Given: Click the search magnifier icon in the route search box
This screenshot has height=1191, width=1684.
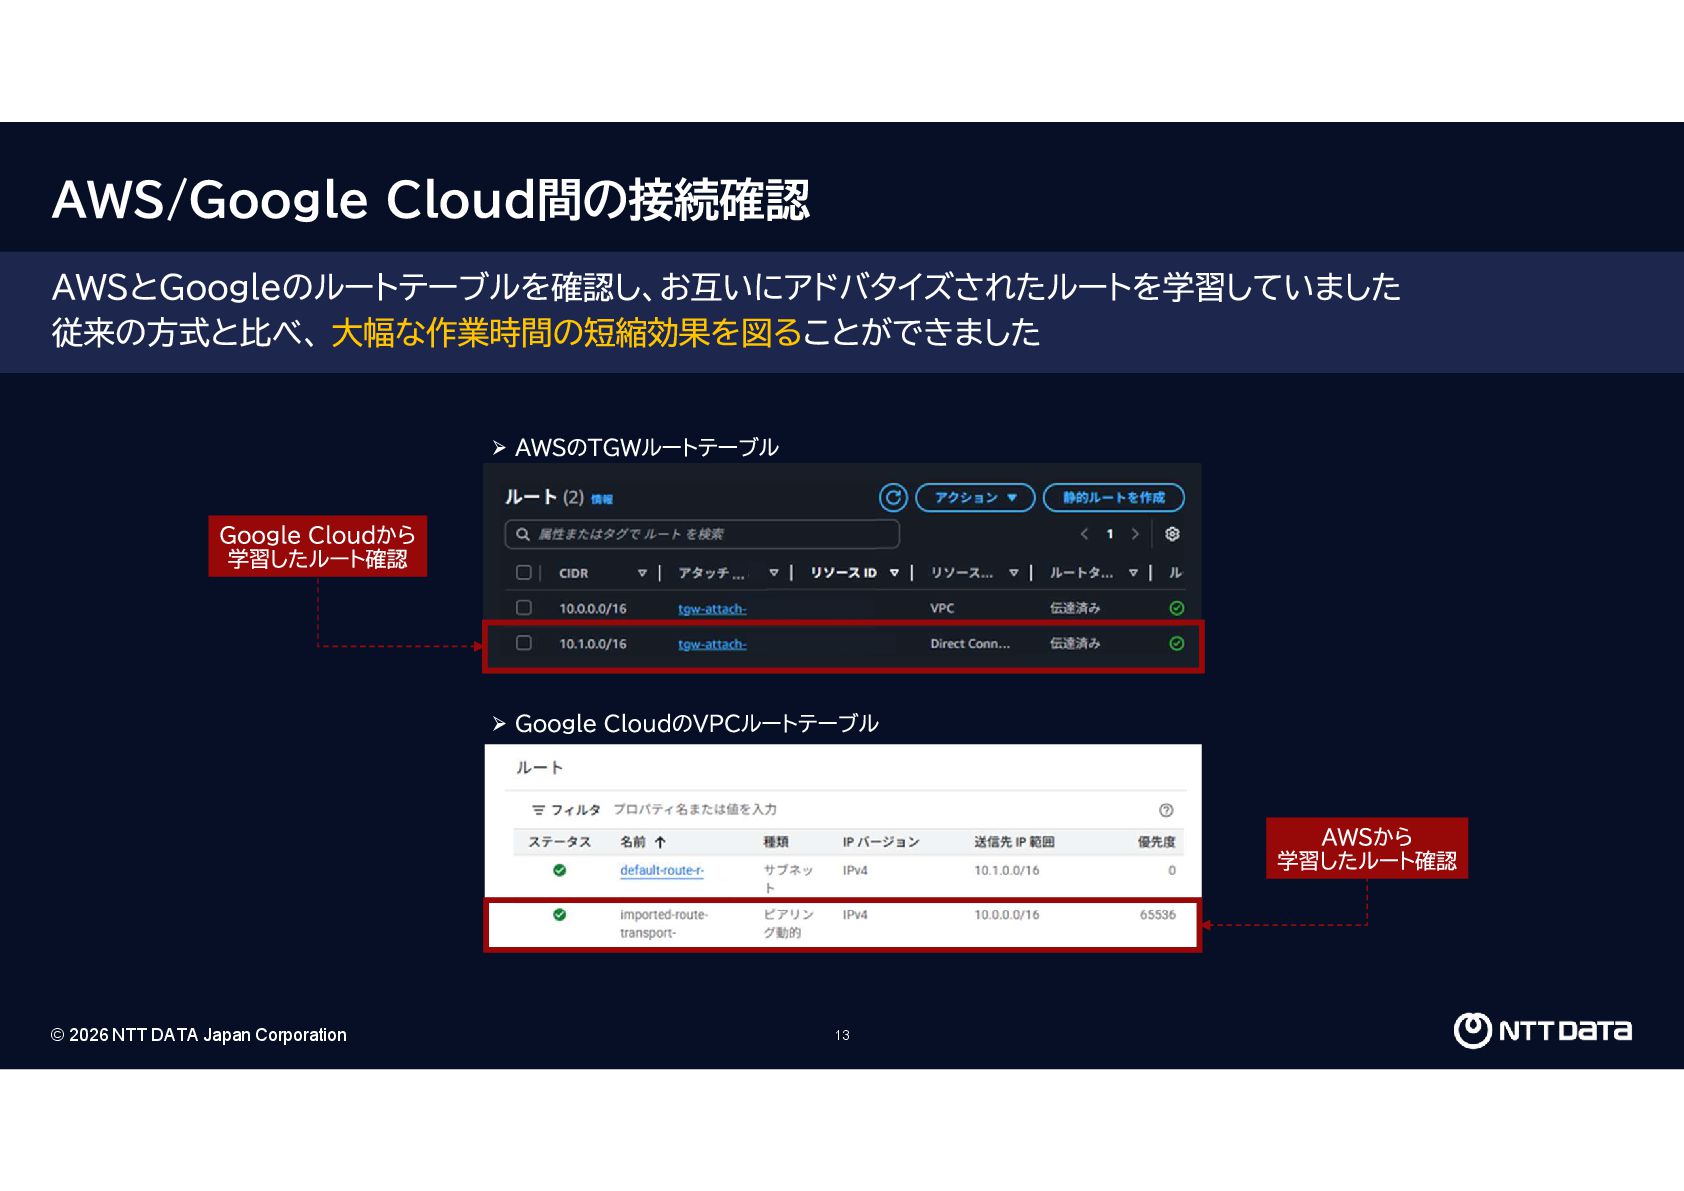Looking at the screenshot, I should (522, 534).
